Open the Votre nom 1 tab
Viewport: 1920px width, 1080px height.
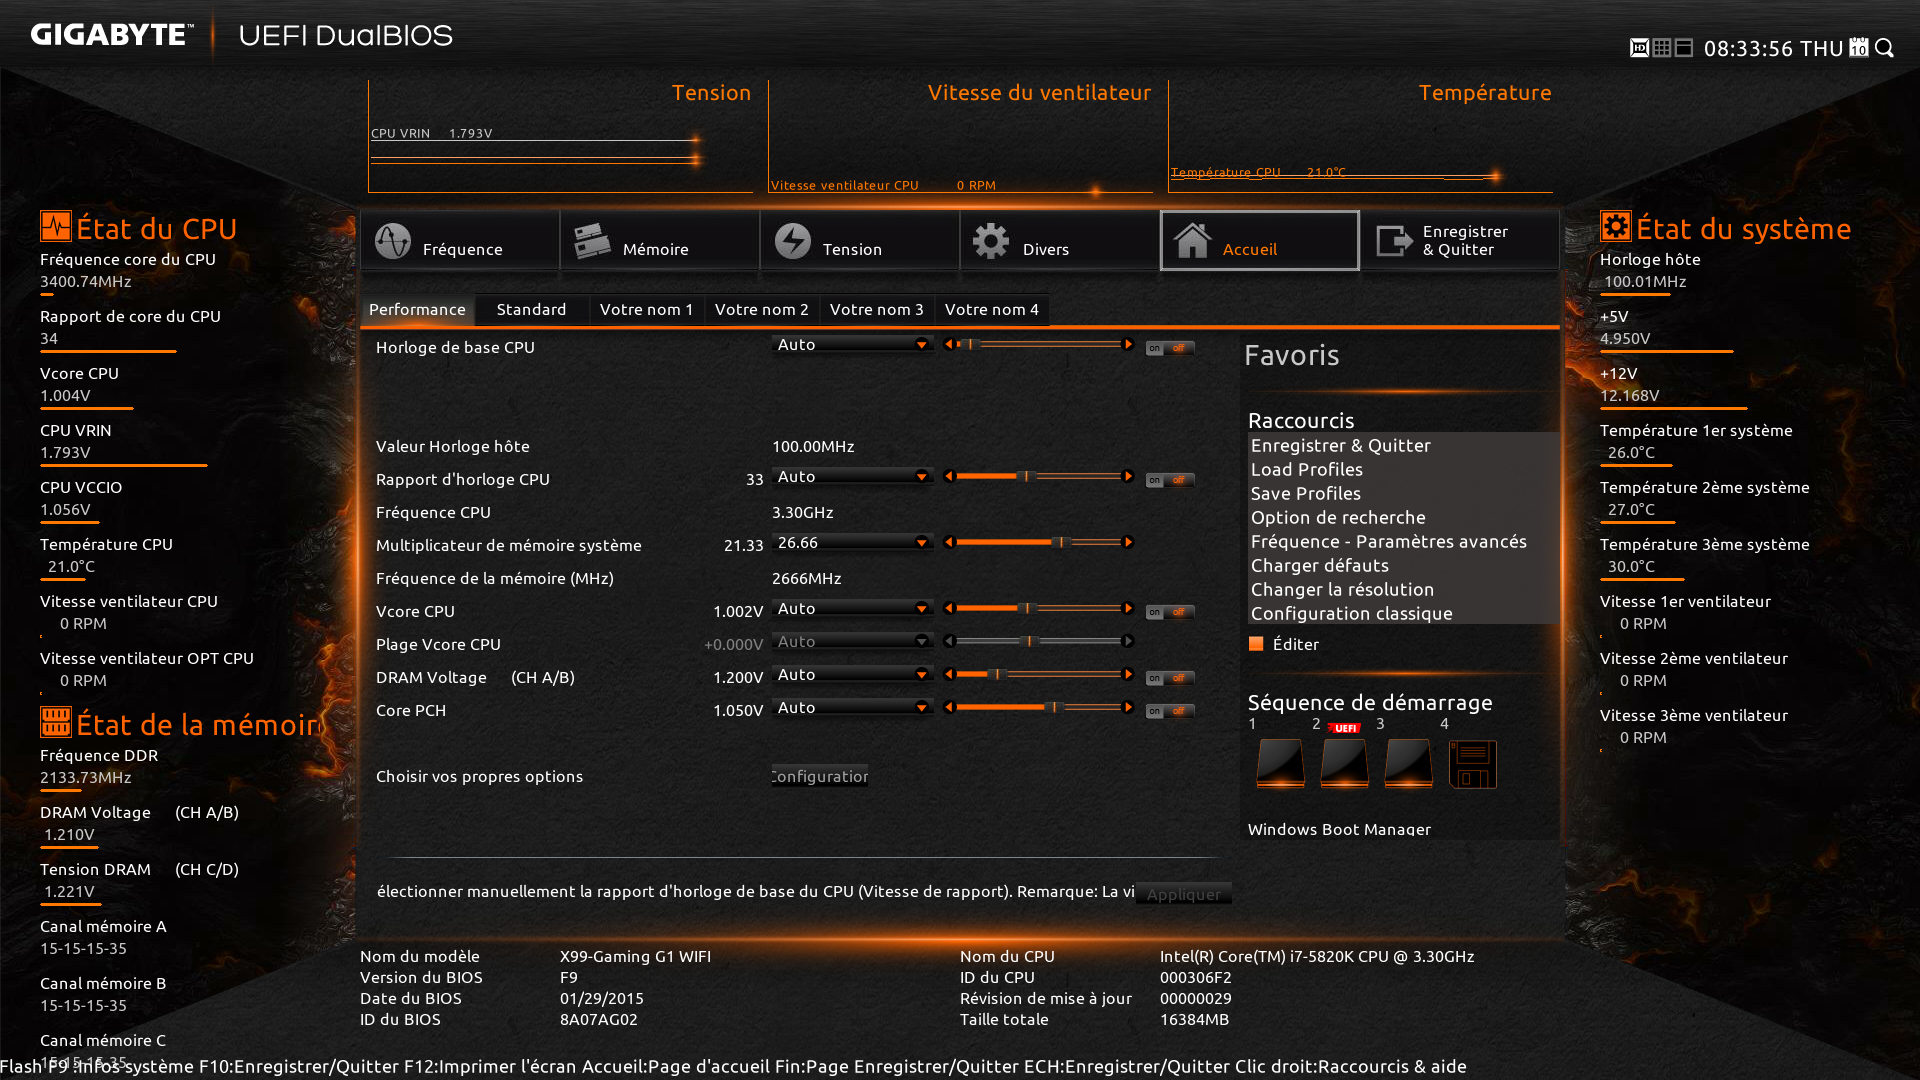pos(647,309)
